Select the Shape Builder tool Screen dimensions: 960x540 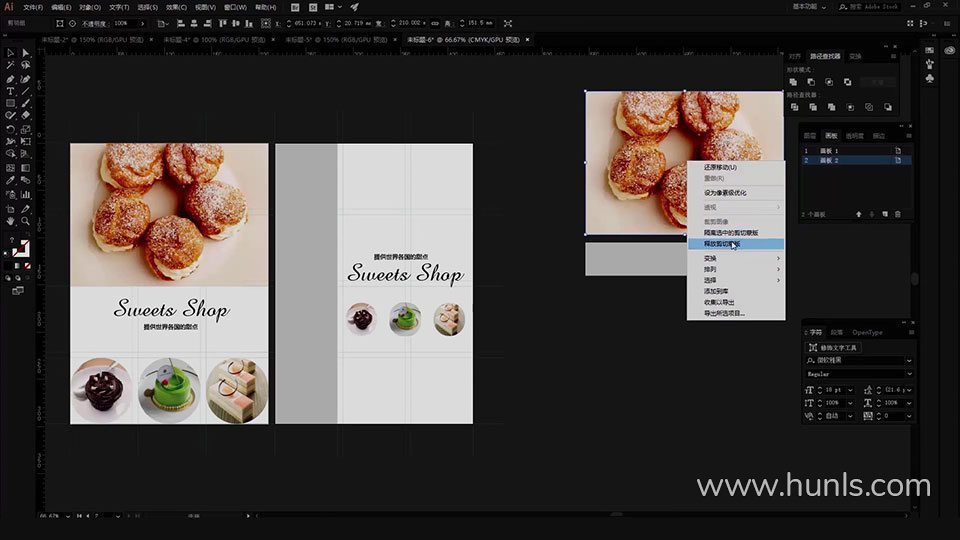(10, 154)
